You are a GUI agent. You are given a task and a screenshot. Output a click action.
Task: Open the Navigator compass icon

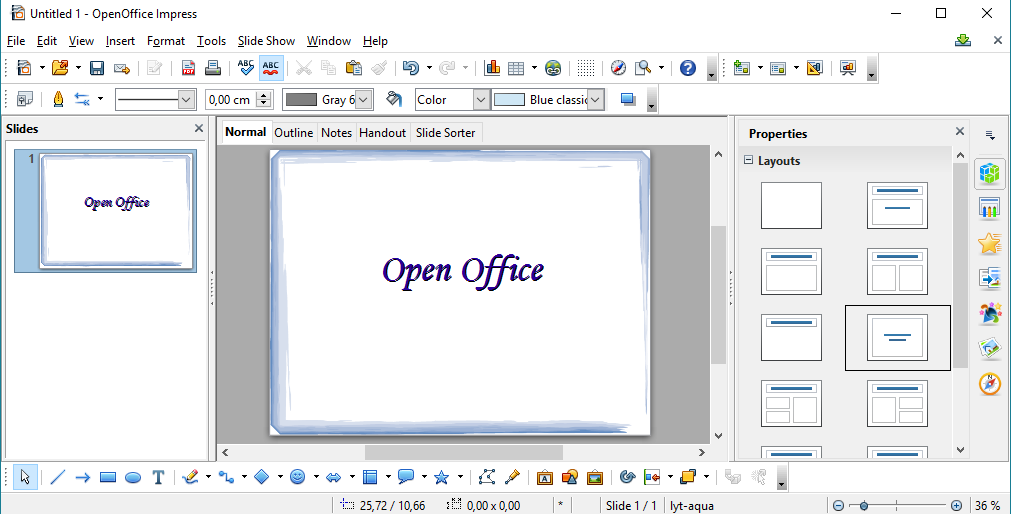618,68
